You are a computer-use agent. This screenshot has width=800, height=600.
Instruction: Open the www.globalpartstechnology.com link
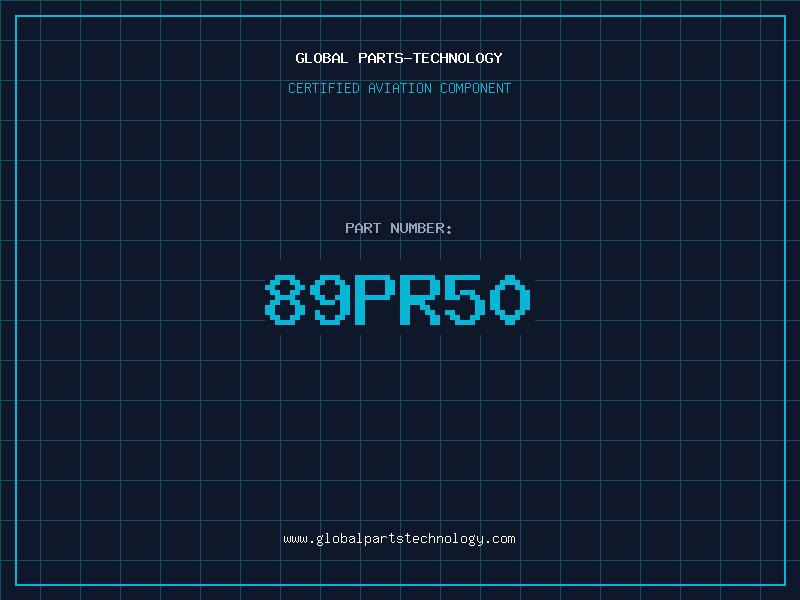[x=399, y=539]
